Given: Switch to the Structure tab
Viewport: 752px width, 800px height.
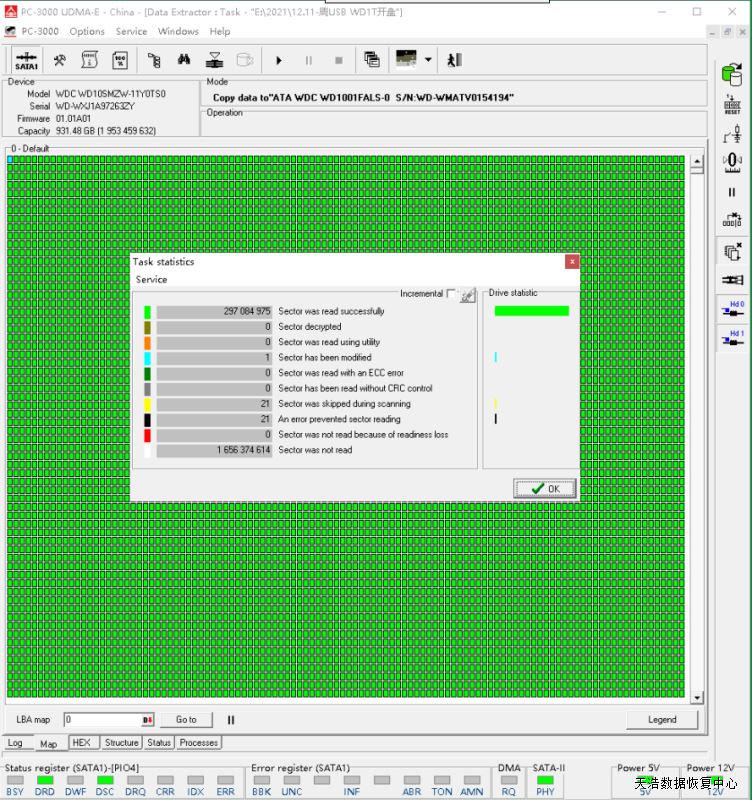Looking at the screenshot, I should (x=122, y=743).
